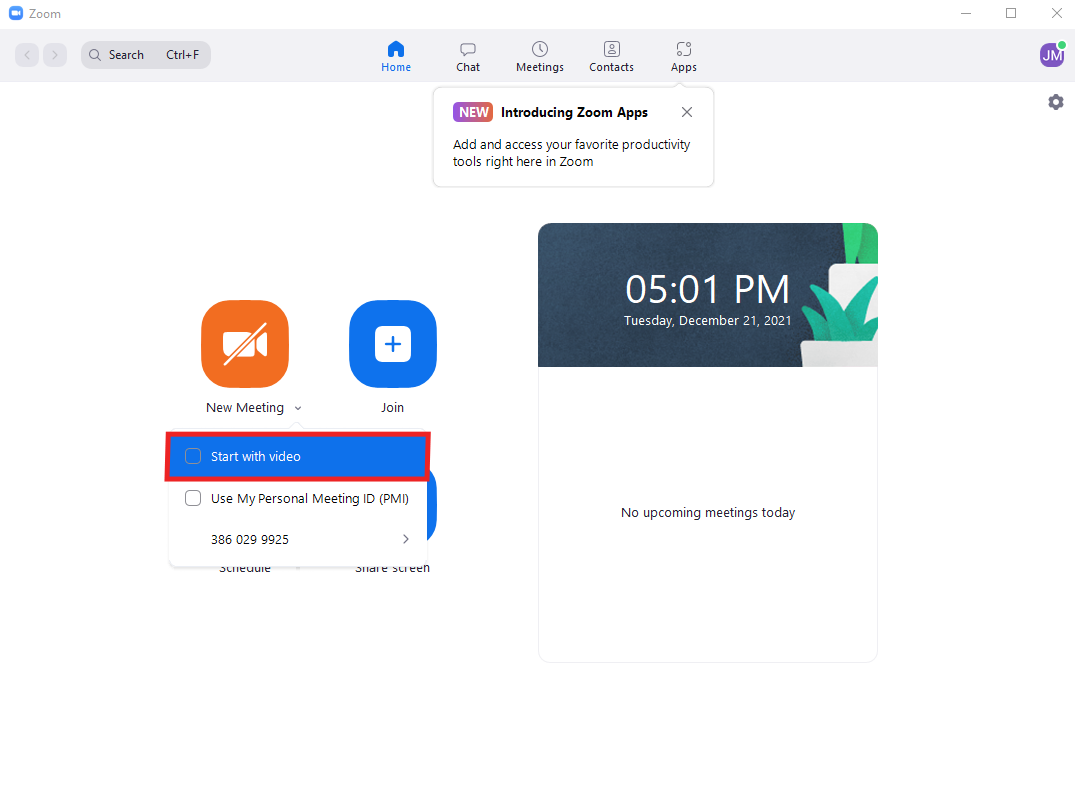Viewport: 1075px width, 808px height.
Task: Click the JM profile avatar
Action: tap(1052, 55)
